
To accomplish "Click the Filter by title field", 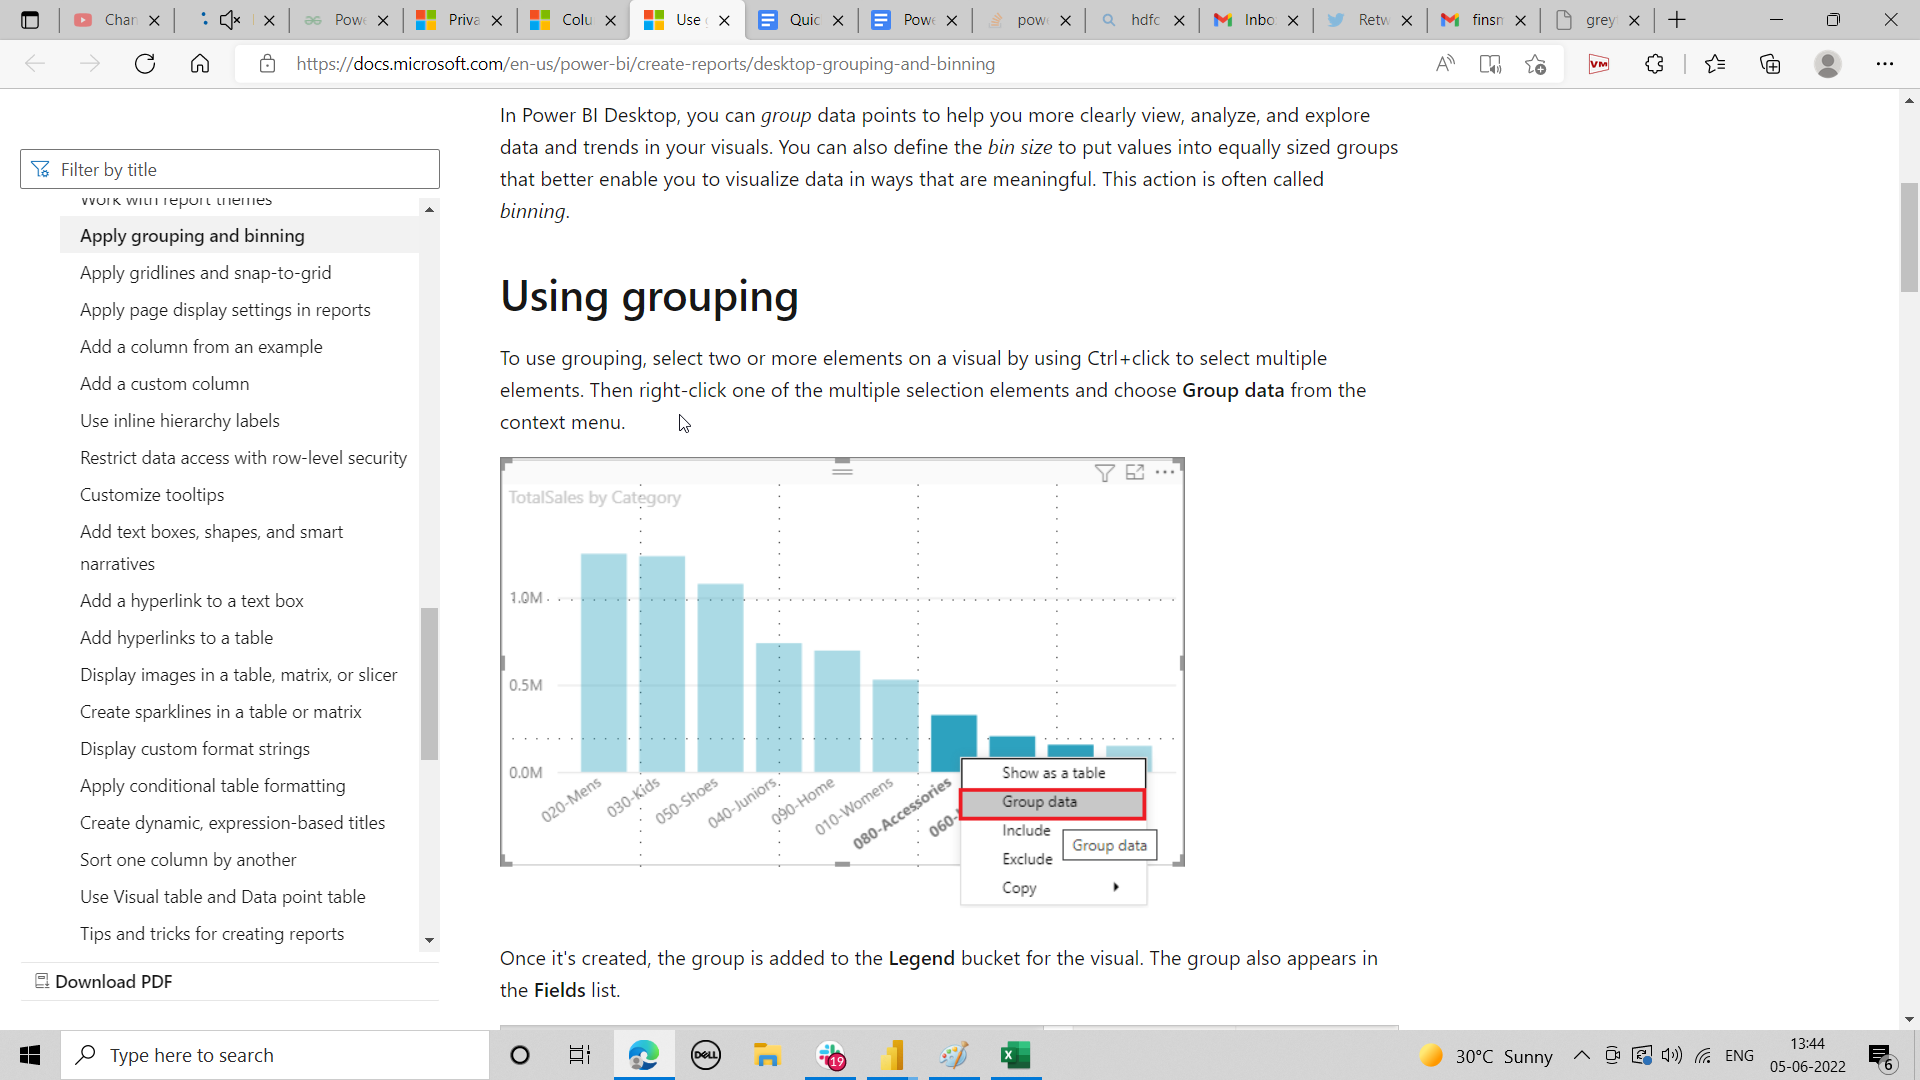I will [230, 169].
